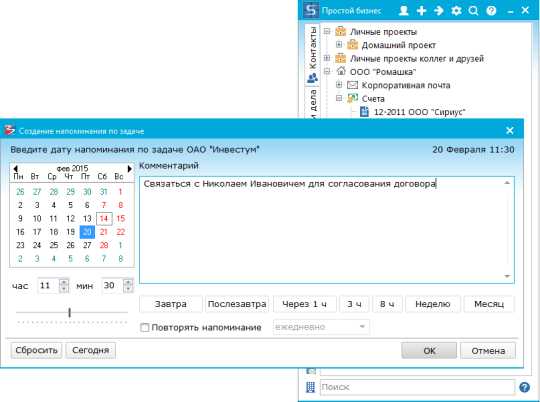Click the building icon beside search field
The width and height of the screenshot is (540, 402).
pyautogui.click(x=310, y=387)
